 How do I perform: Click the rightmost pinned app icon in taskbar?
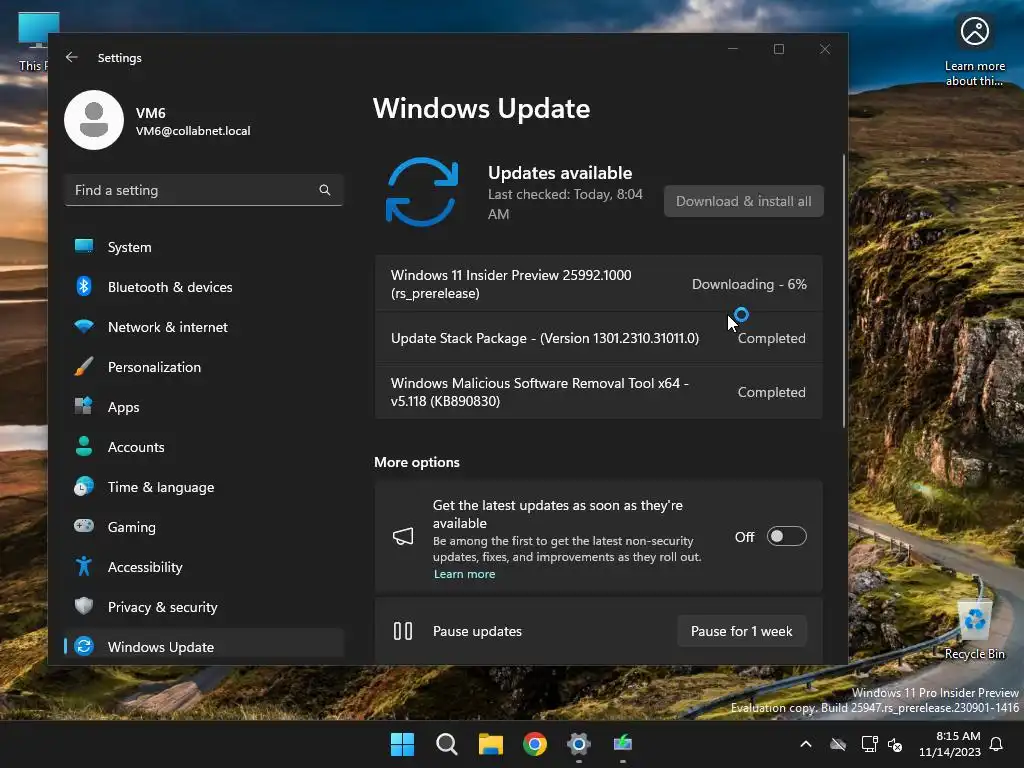(x=623, y=744)
